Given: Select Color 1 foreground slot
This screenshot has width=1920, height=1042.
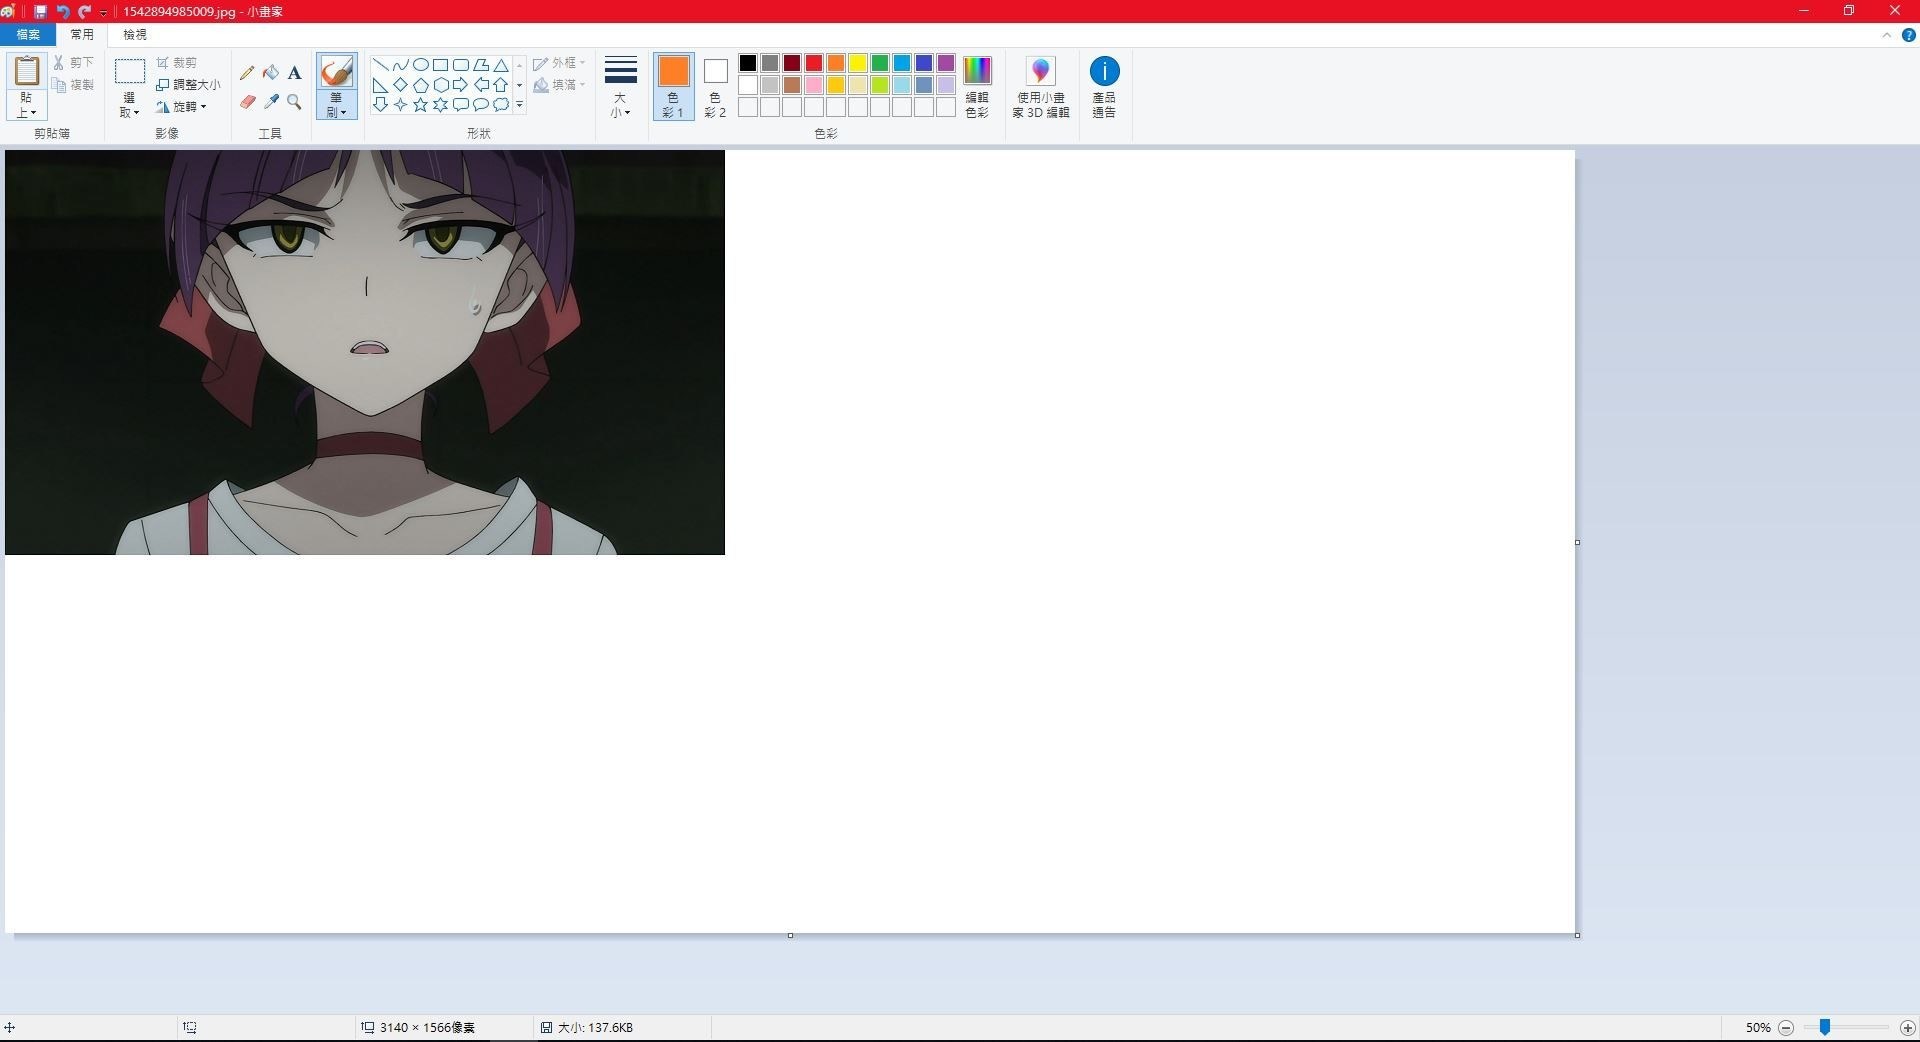Looking at the screenshot, I should click(x=674, y=86).
